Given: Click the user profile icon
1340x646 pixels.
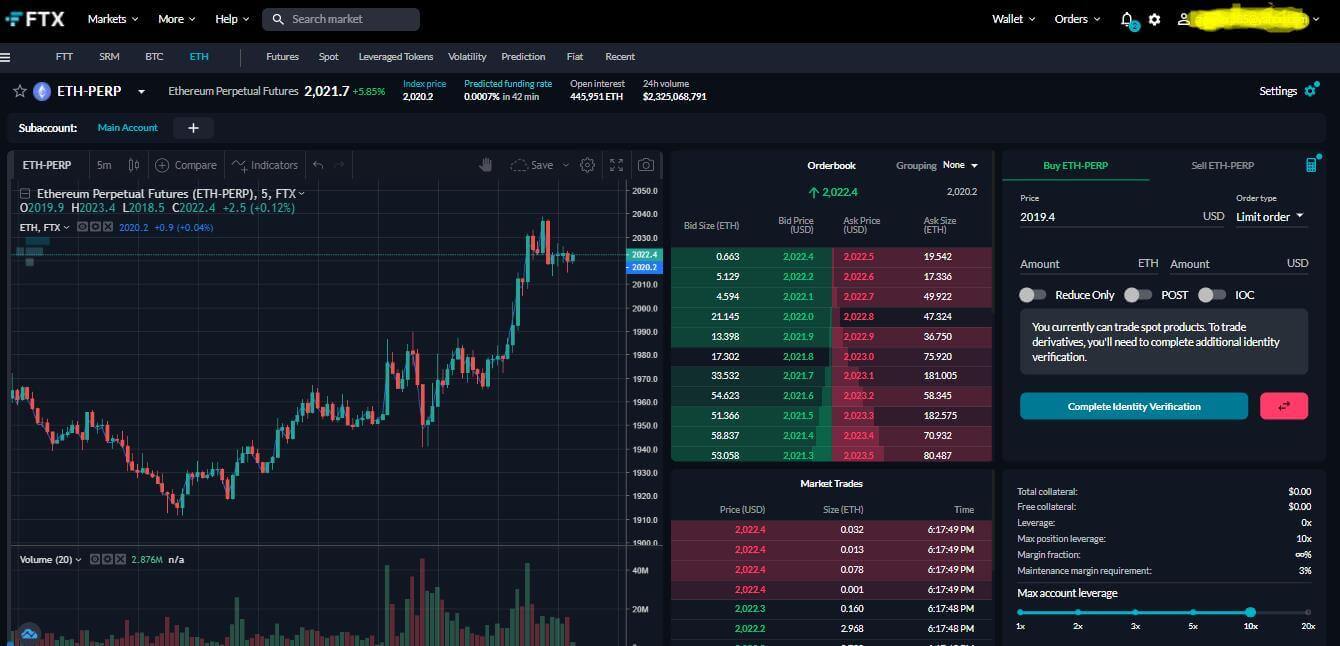Looking at the screenshot, I should 1184,19.
